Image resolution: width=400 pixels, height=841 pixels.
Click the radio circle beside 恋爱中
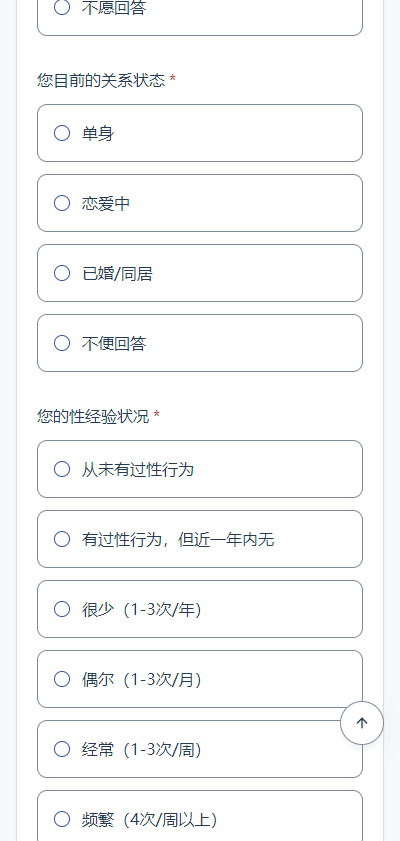(x=62, y=203)
